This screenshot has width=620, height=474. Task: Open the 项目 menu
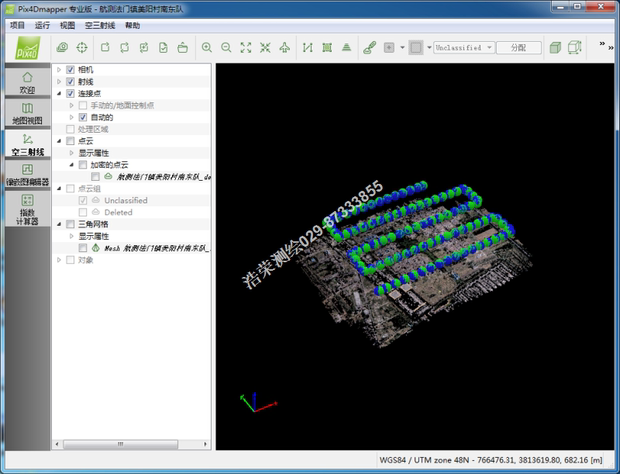[17, 26]
